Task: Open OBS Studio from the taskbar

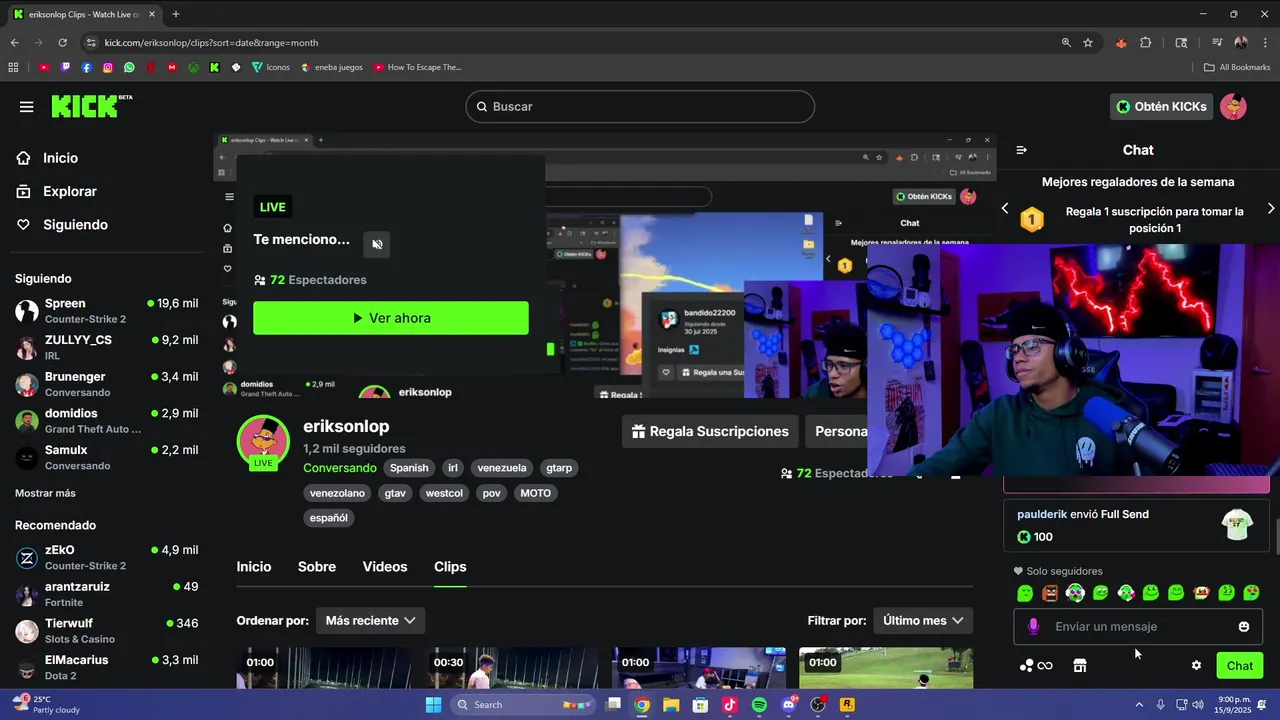Action: pyautogui.click(x=818, y=705)
